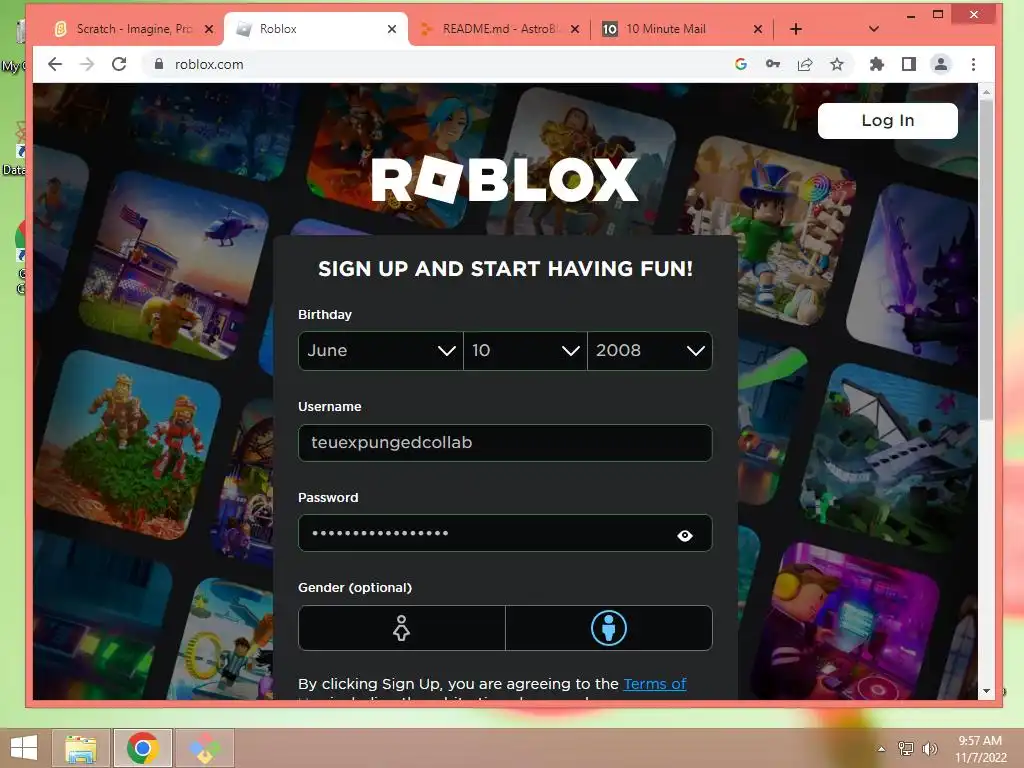The height and width of the screenshot is (768, 1024).
Task: Click the scrollbar down arrow
Action: tap(986, 691)
